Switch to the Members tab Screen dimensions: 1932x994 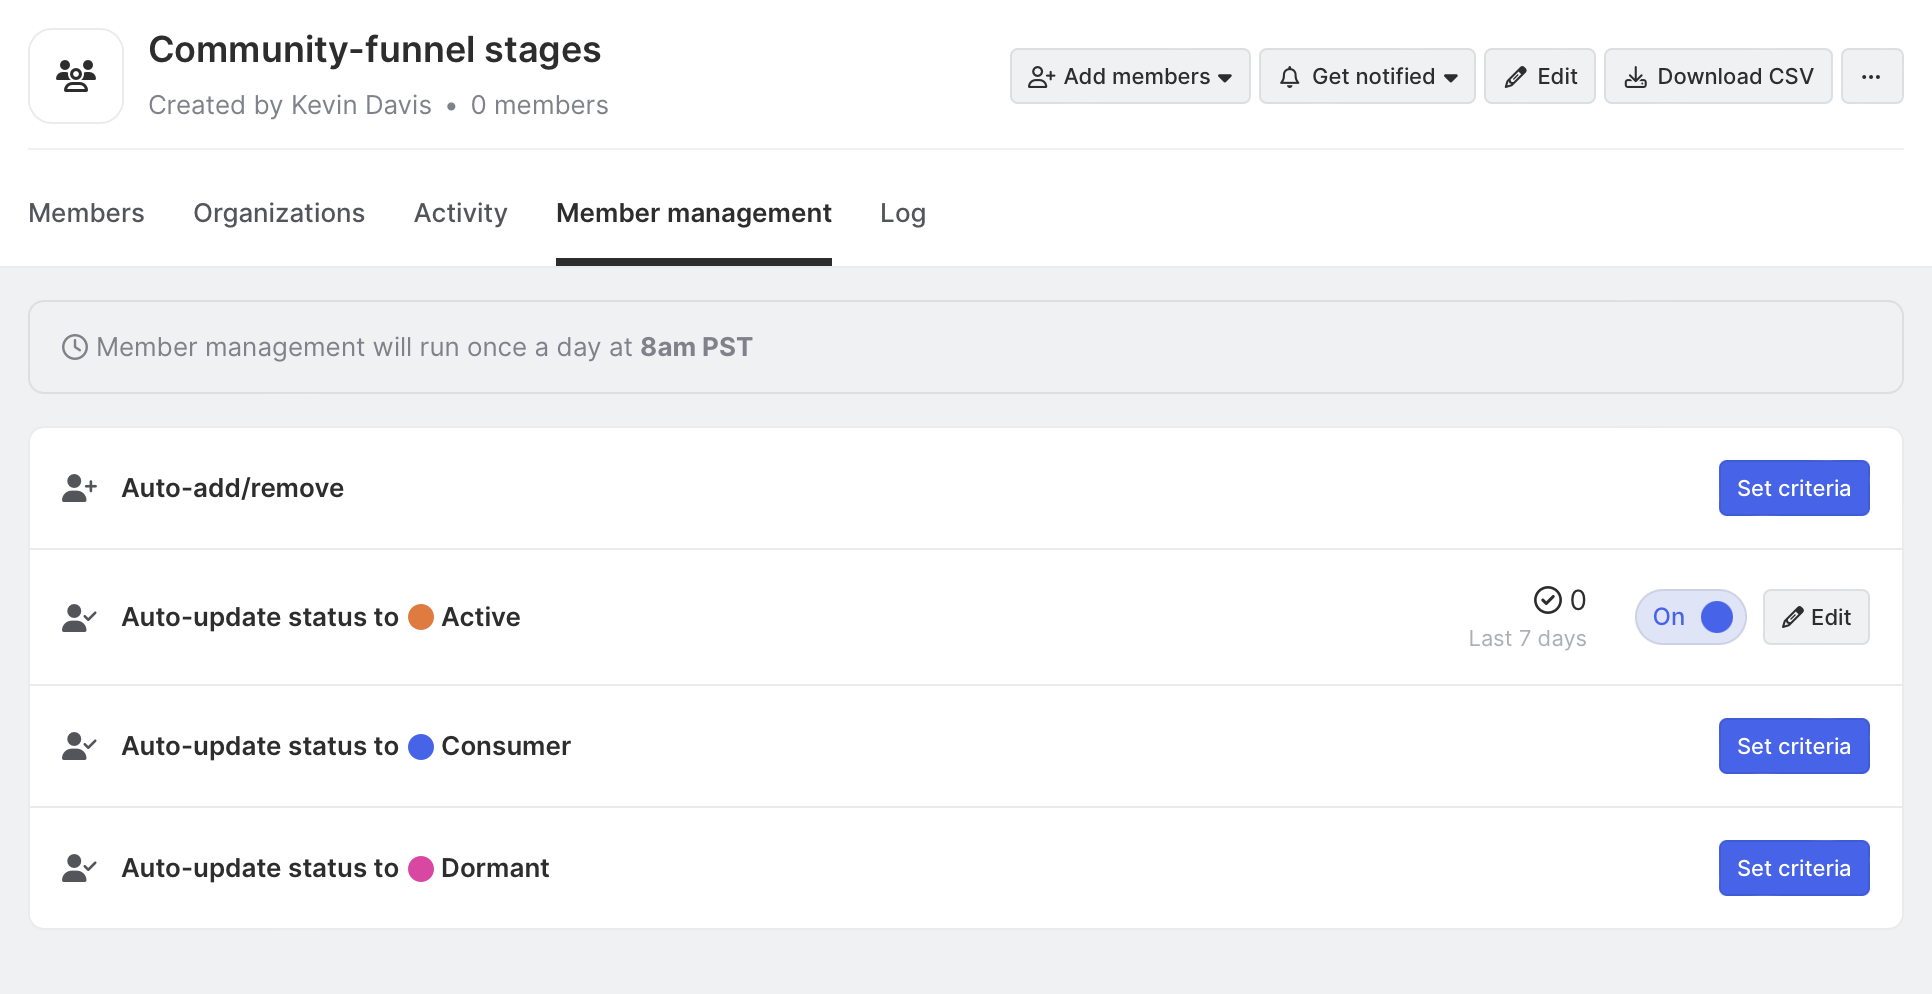click(x=86, y=213)
